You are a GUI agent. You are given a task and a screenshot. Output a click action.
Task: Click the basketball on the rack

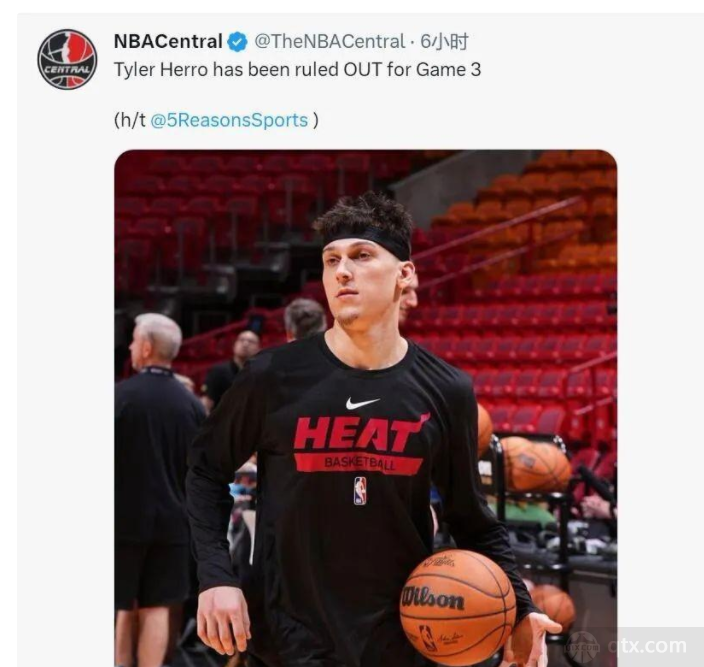click(x=536, y=464)
